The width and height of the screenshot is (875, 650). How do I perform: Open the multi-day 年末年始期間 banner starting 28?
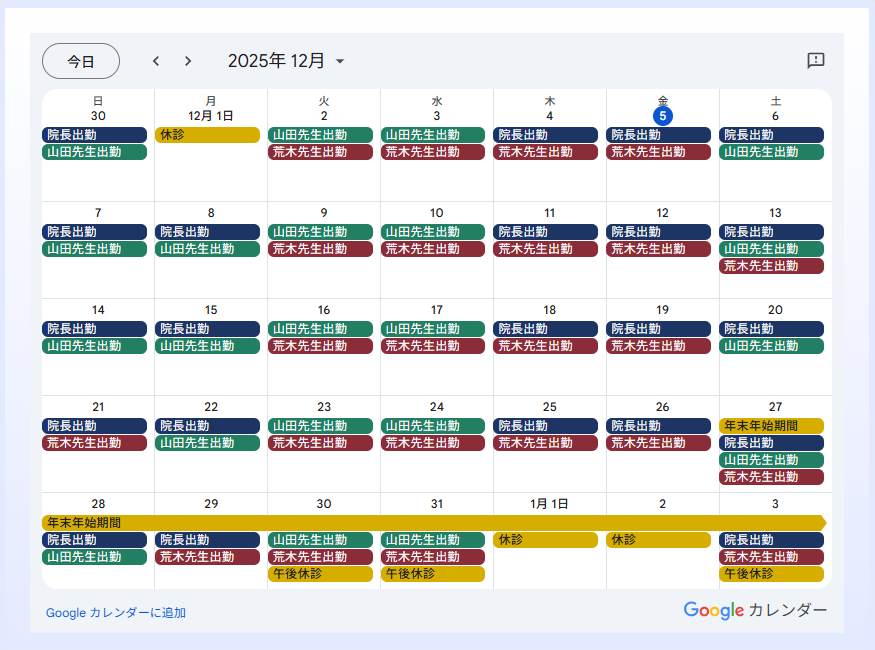[432, 523]
